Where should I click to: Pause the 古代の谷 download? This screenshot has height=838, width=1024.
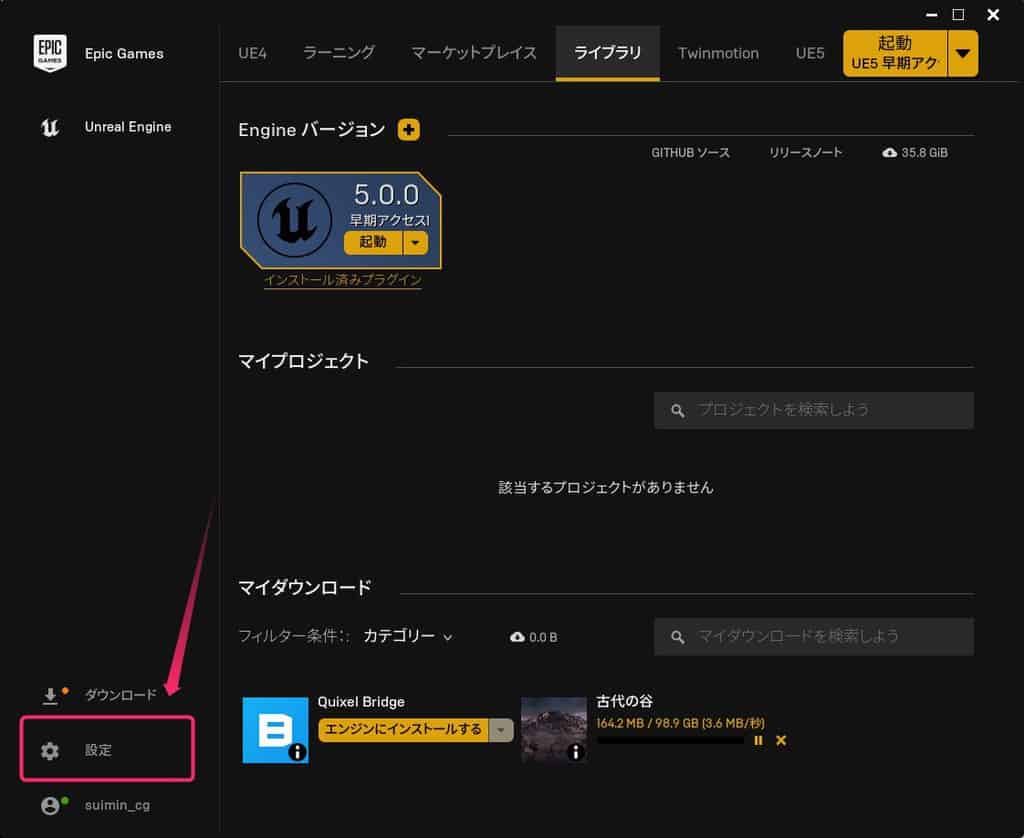coord(758,741)
